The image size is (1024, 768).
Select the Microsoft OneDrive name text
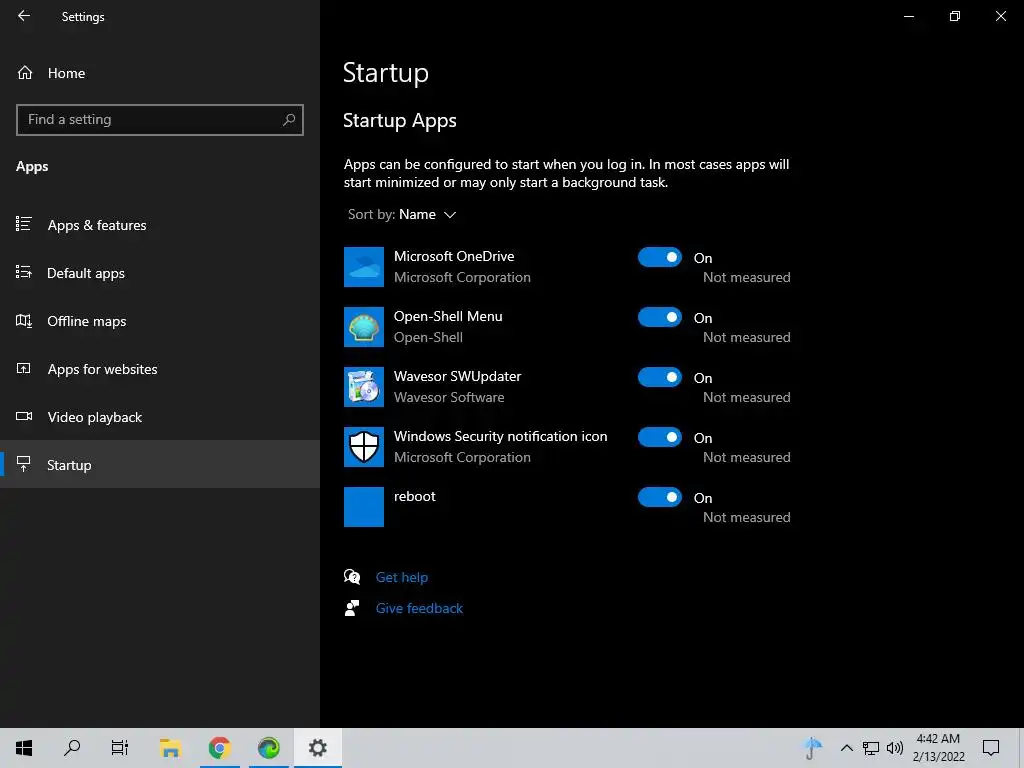point(454,256)
